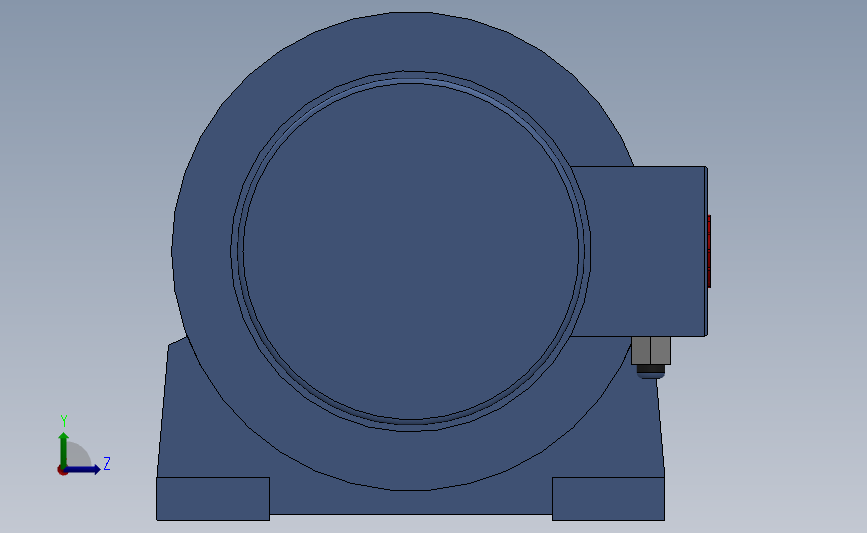Pick the black cable gland below the hex nut
Image resolution: width=867 pixels, height=533 pixels.
tap(651, 369)
